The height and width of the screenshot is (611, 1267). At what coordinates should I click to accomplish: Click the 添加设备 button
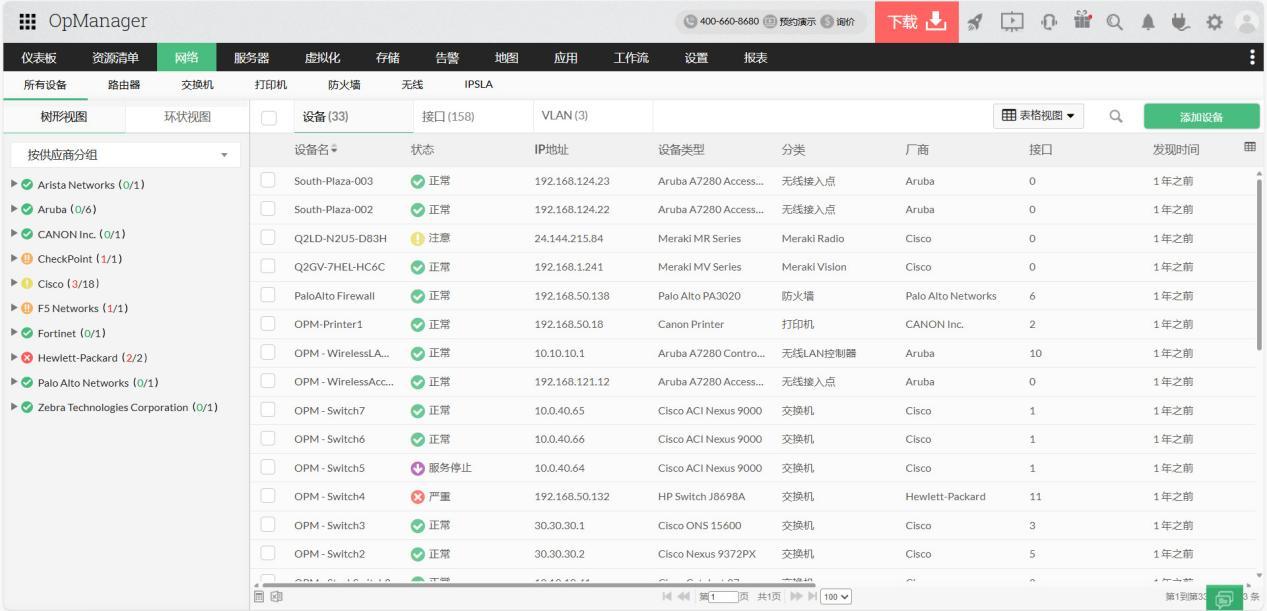1201,117
